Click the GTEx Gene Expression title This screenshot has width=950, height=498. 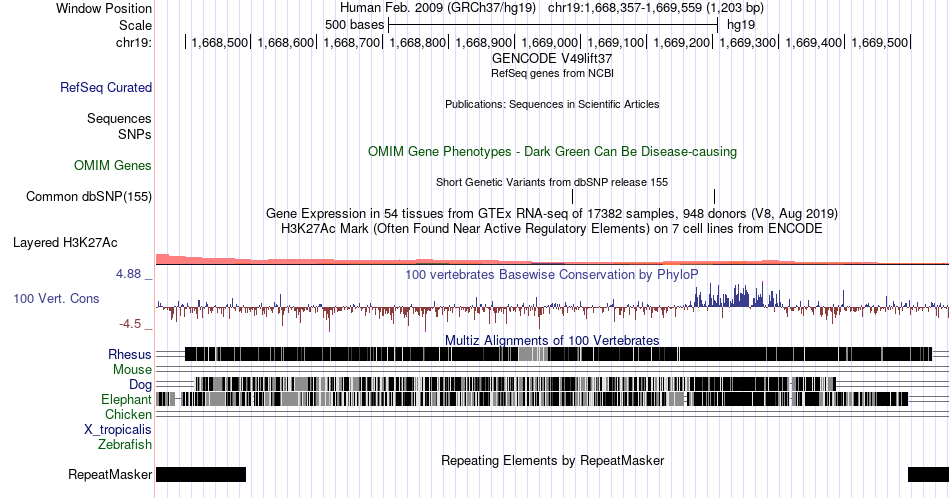pos(552,213)
